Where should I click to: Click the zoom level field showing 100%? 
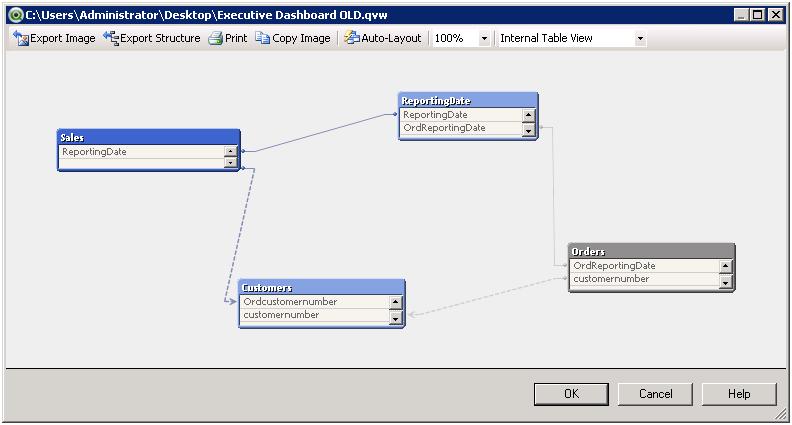455,38
